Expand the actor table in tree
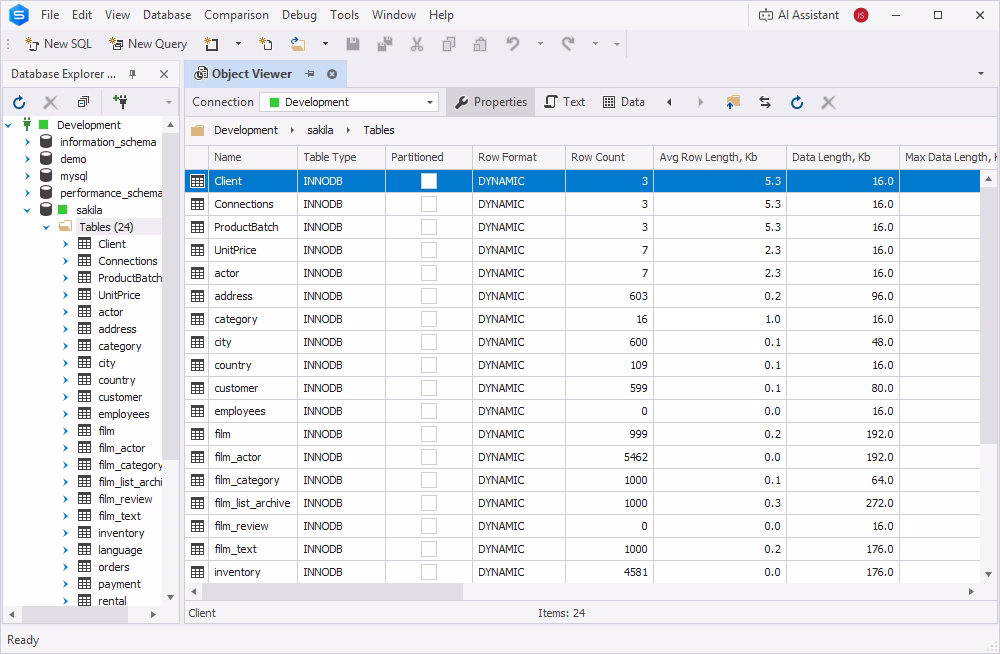Viewport: 1000px width, 654px height. coord(65,312)
